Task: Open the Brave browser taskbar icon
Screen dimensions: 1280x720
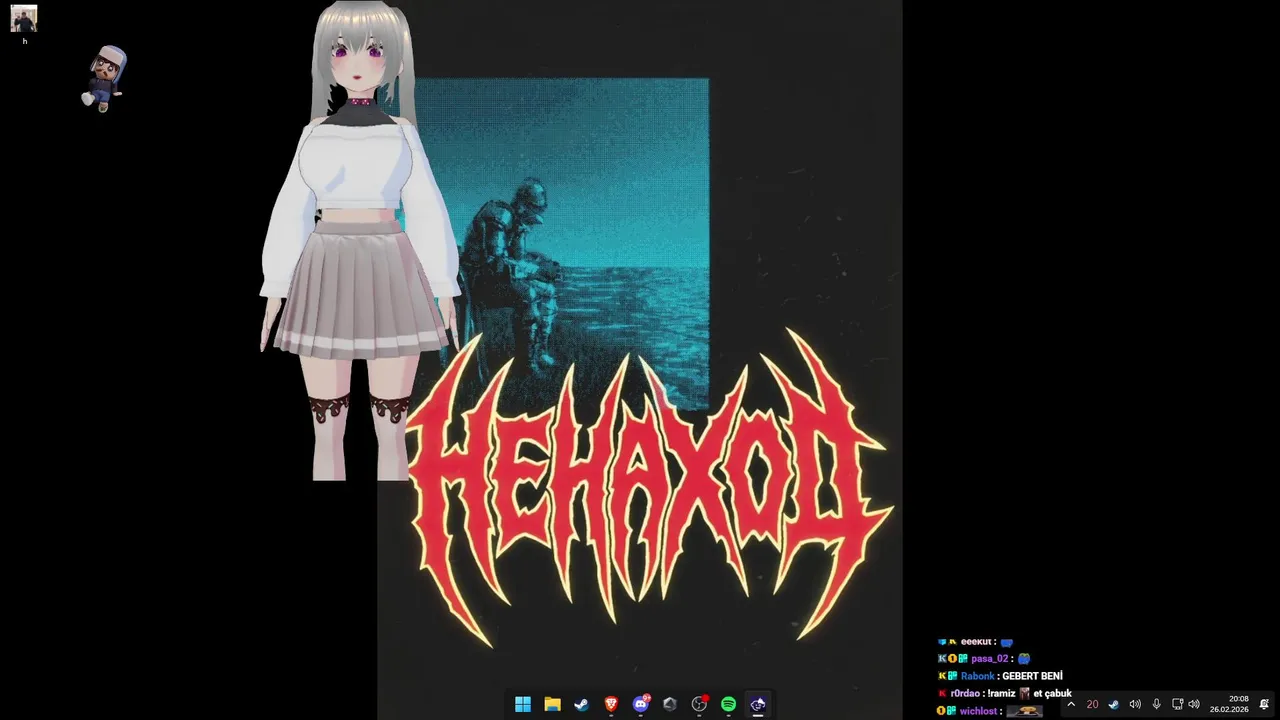Action: coord(611,704)
